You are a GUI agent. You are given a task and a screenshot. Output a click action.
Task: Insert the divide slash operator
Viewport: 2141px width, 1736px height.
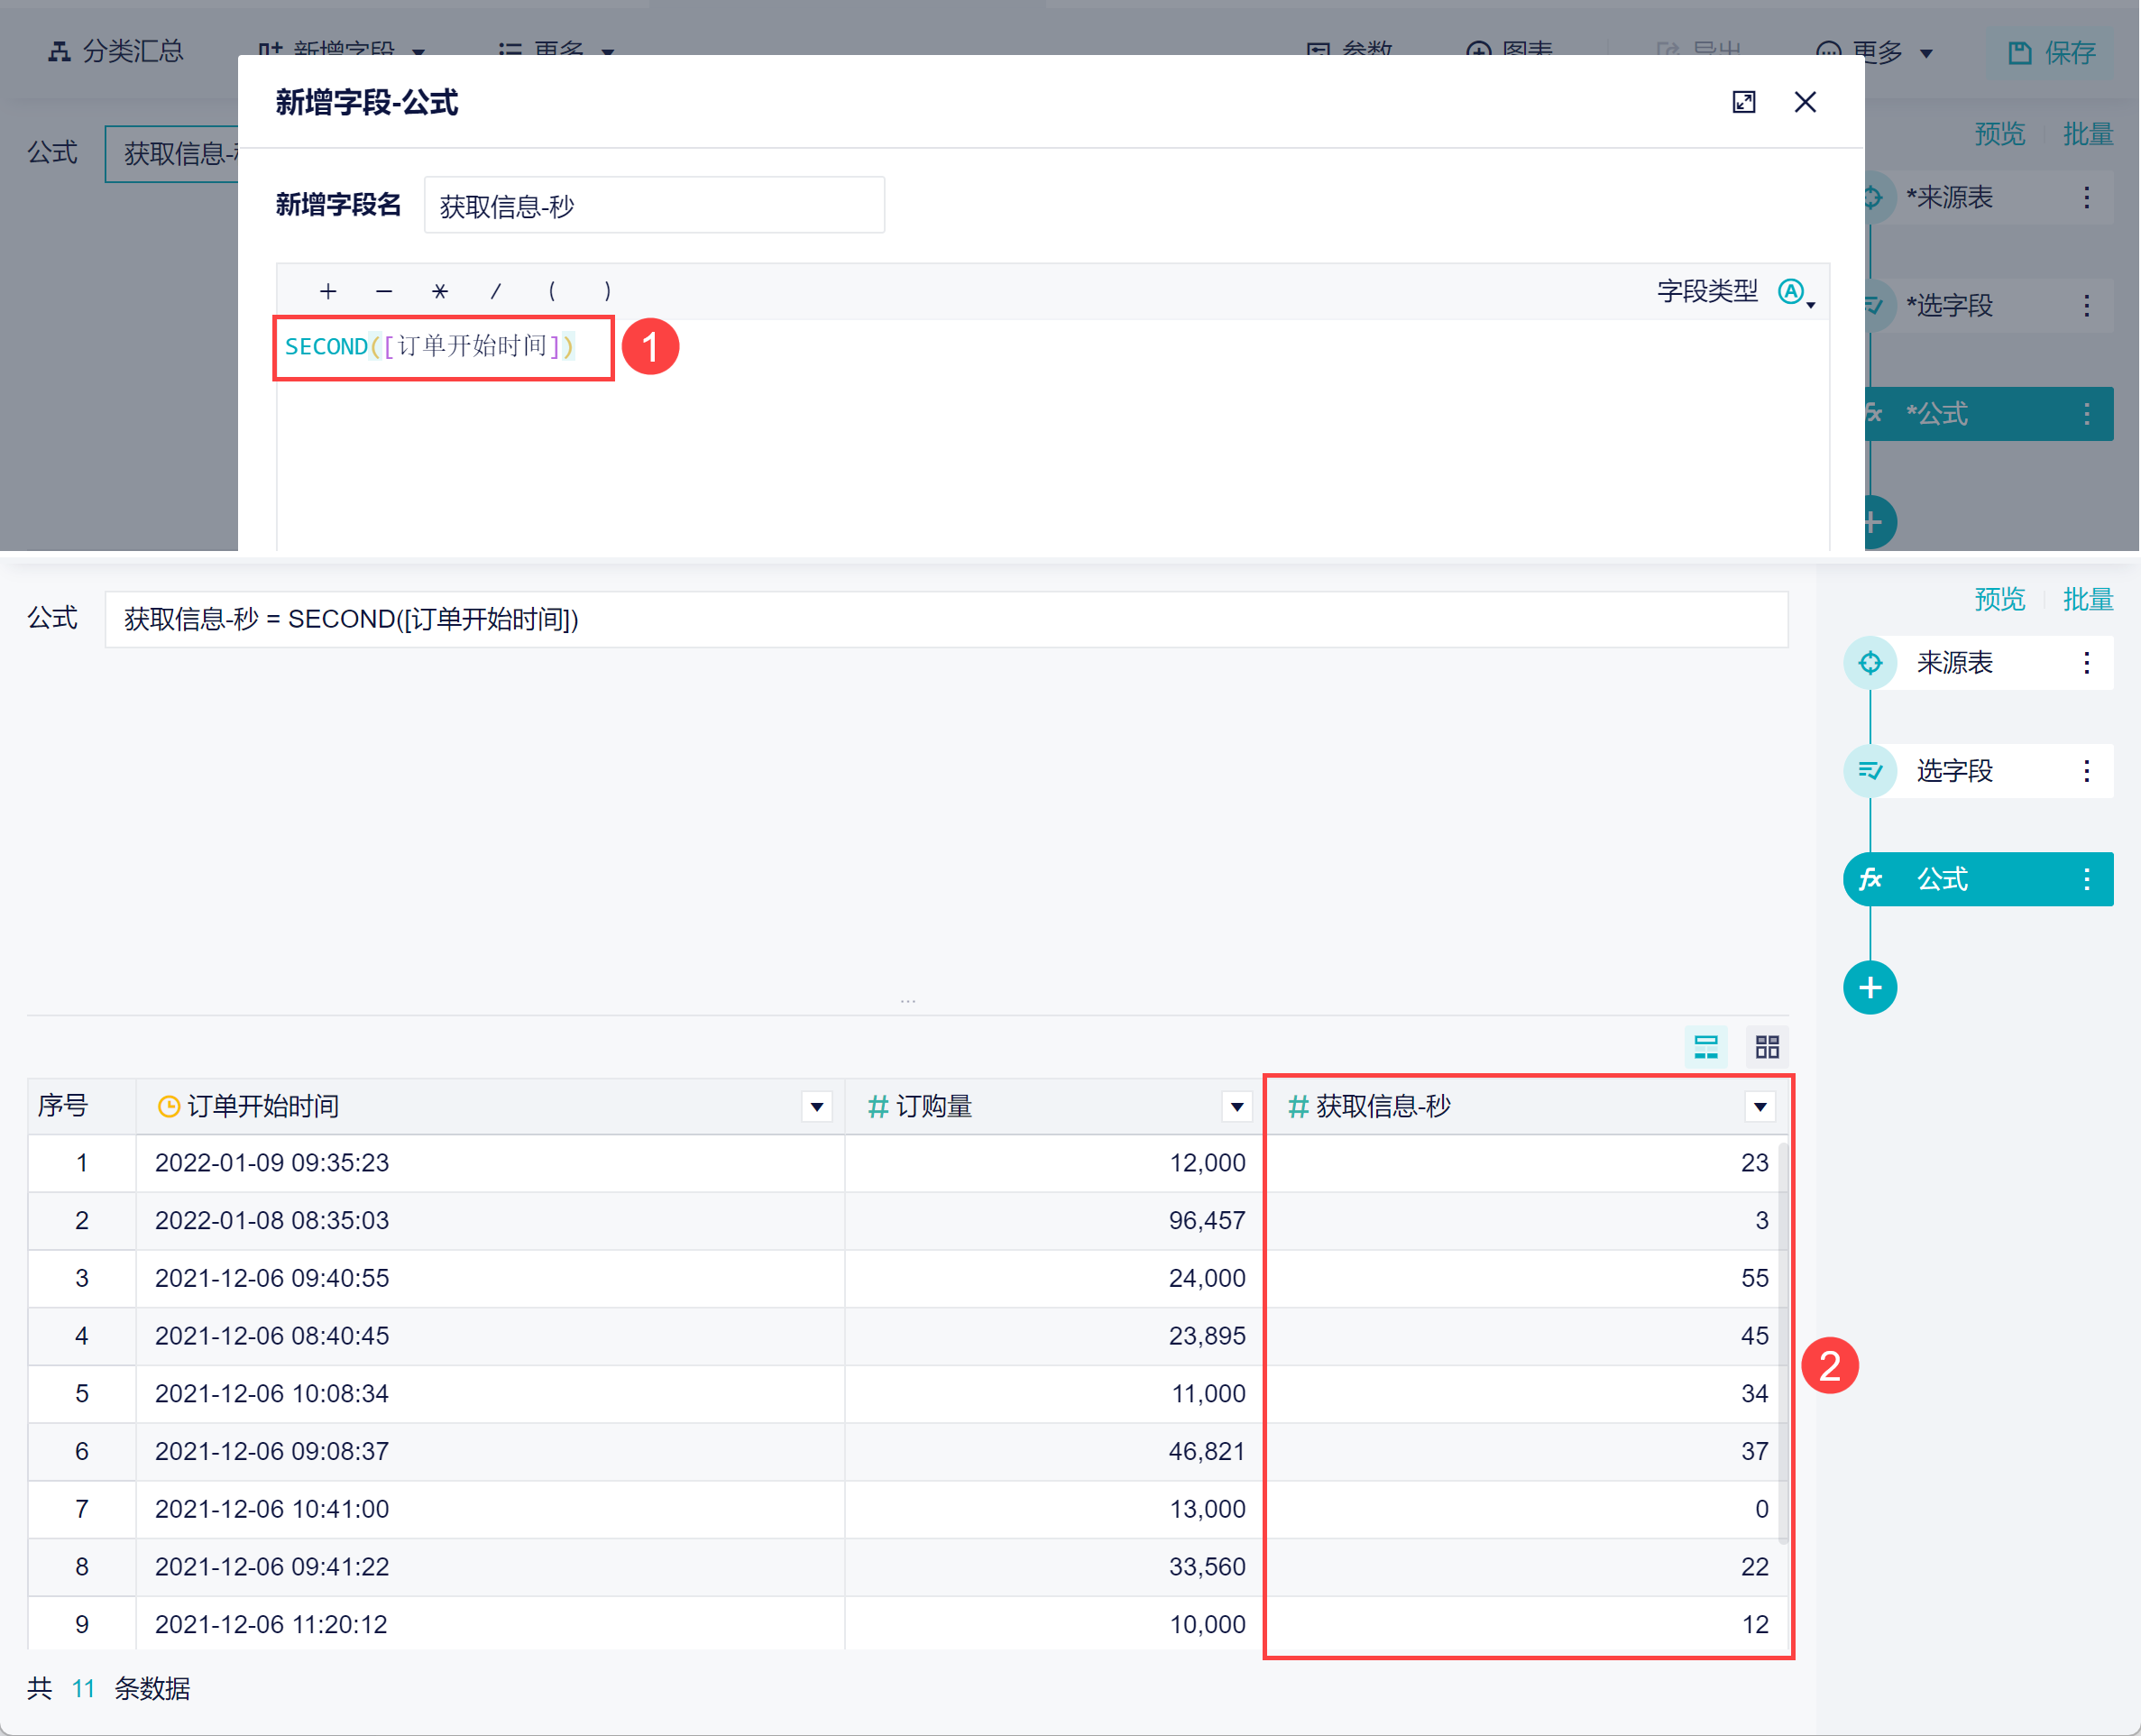pyautogui.click(x=496, y=291)
